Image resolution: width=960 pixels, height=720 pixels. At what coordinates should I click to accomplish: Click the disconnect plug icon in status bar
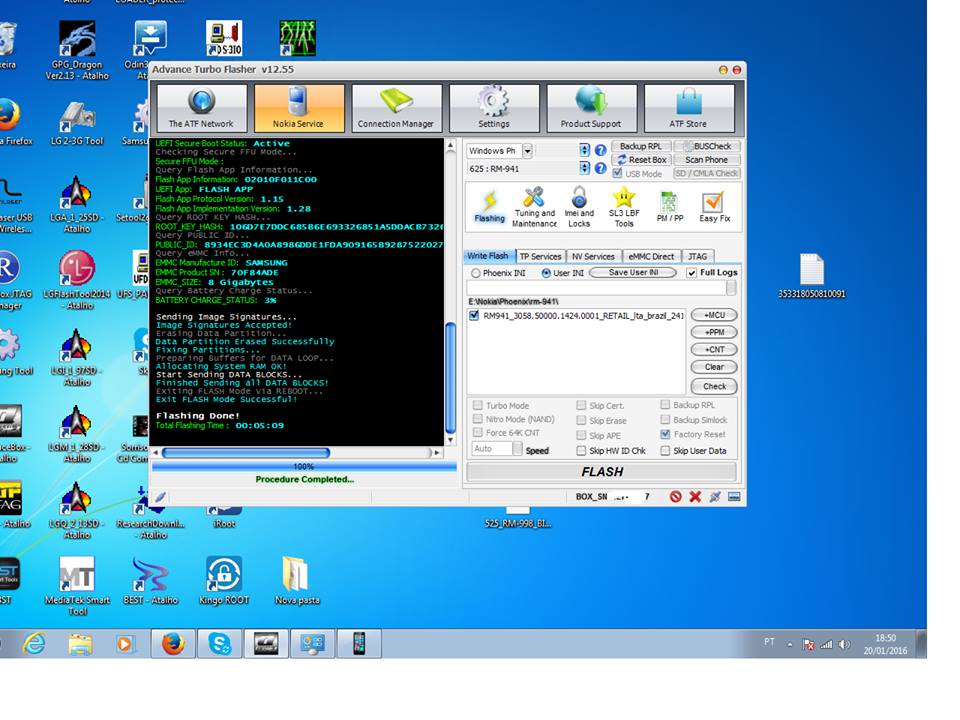[x=714, y=497]
